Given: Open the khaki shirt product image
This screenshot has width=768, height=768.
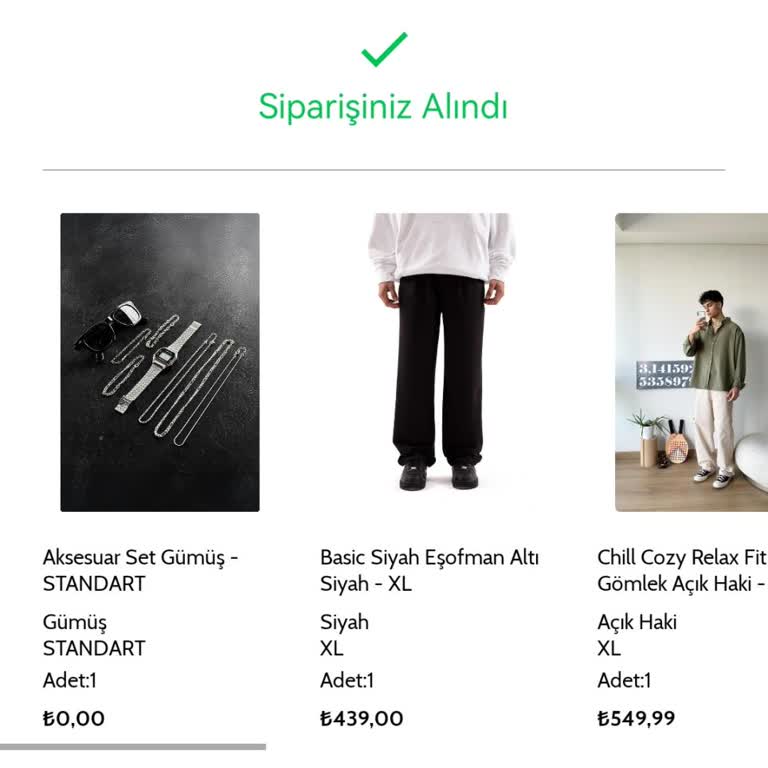Looking at the screenshot, I should pos(691,362).
